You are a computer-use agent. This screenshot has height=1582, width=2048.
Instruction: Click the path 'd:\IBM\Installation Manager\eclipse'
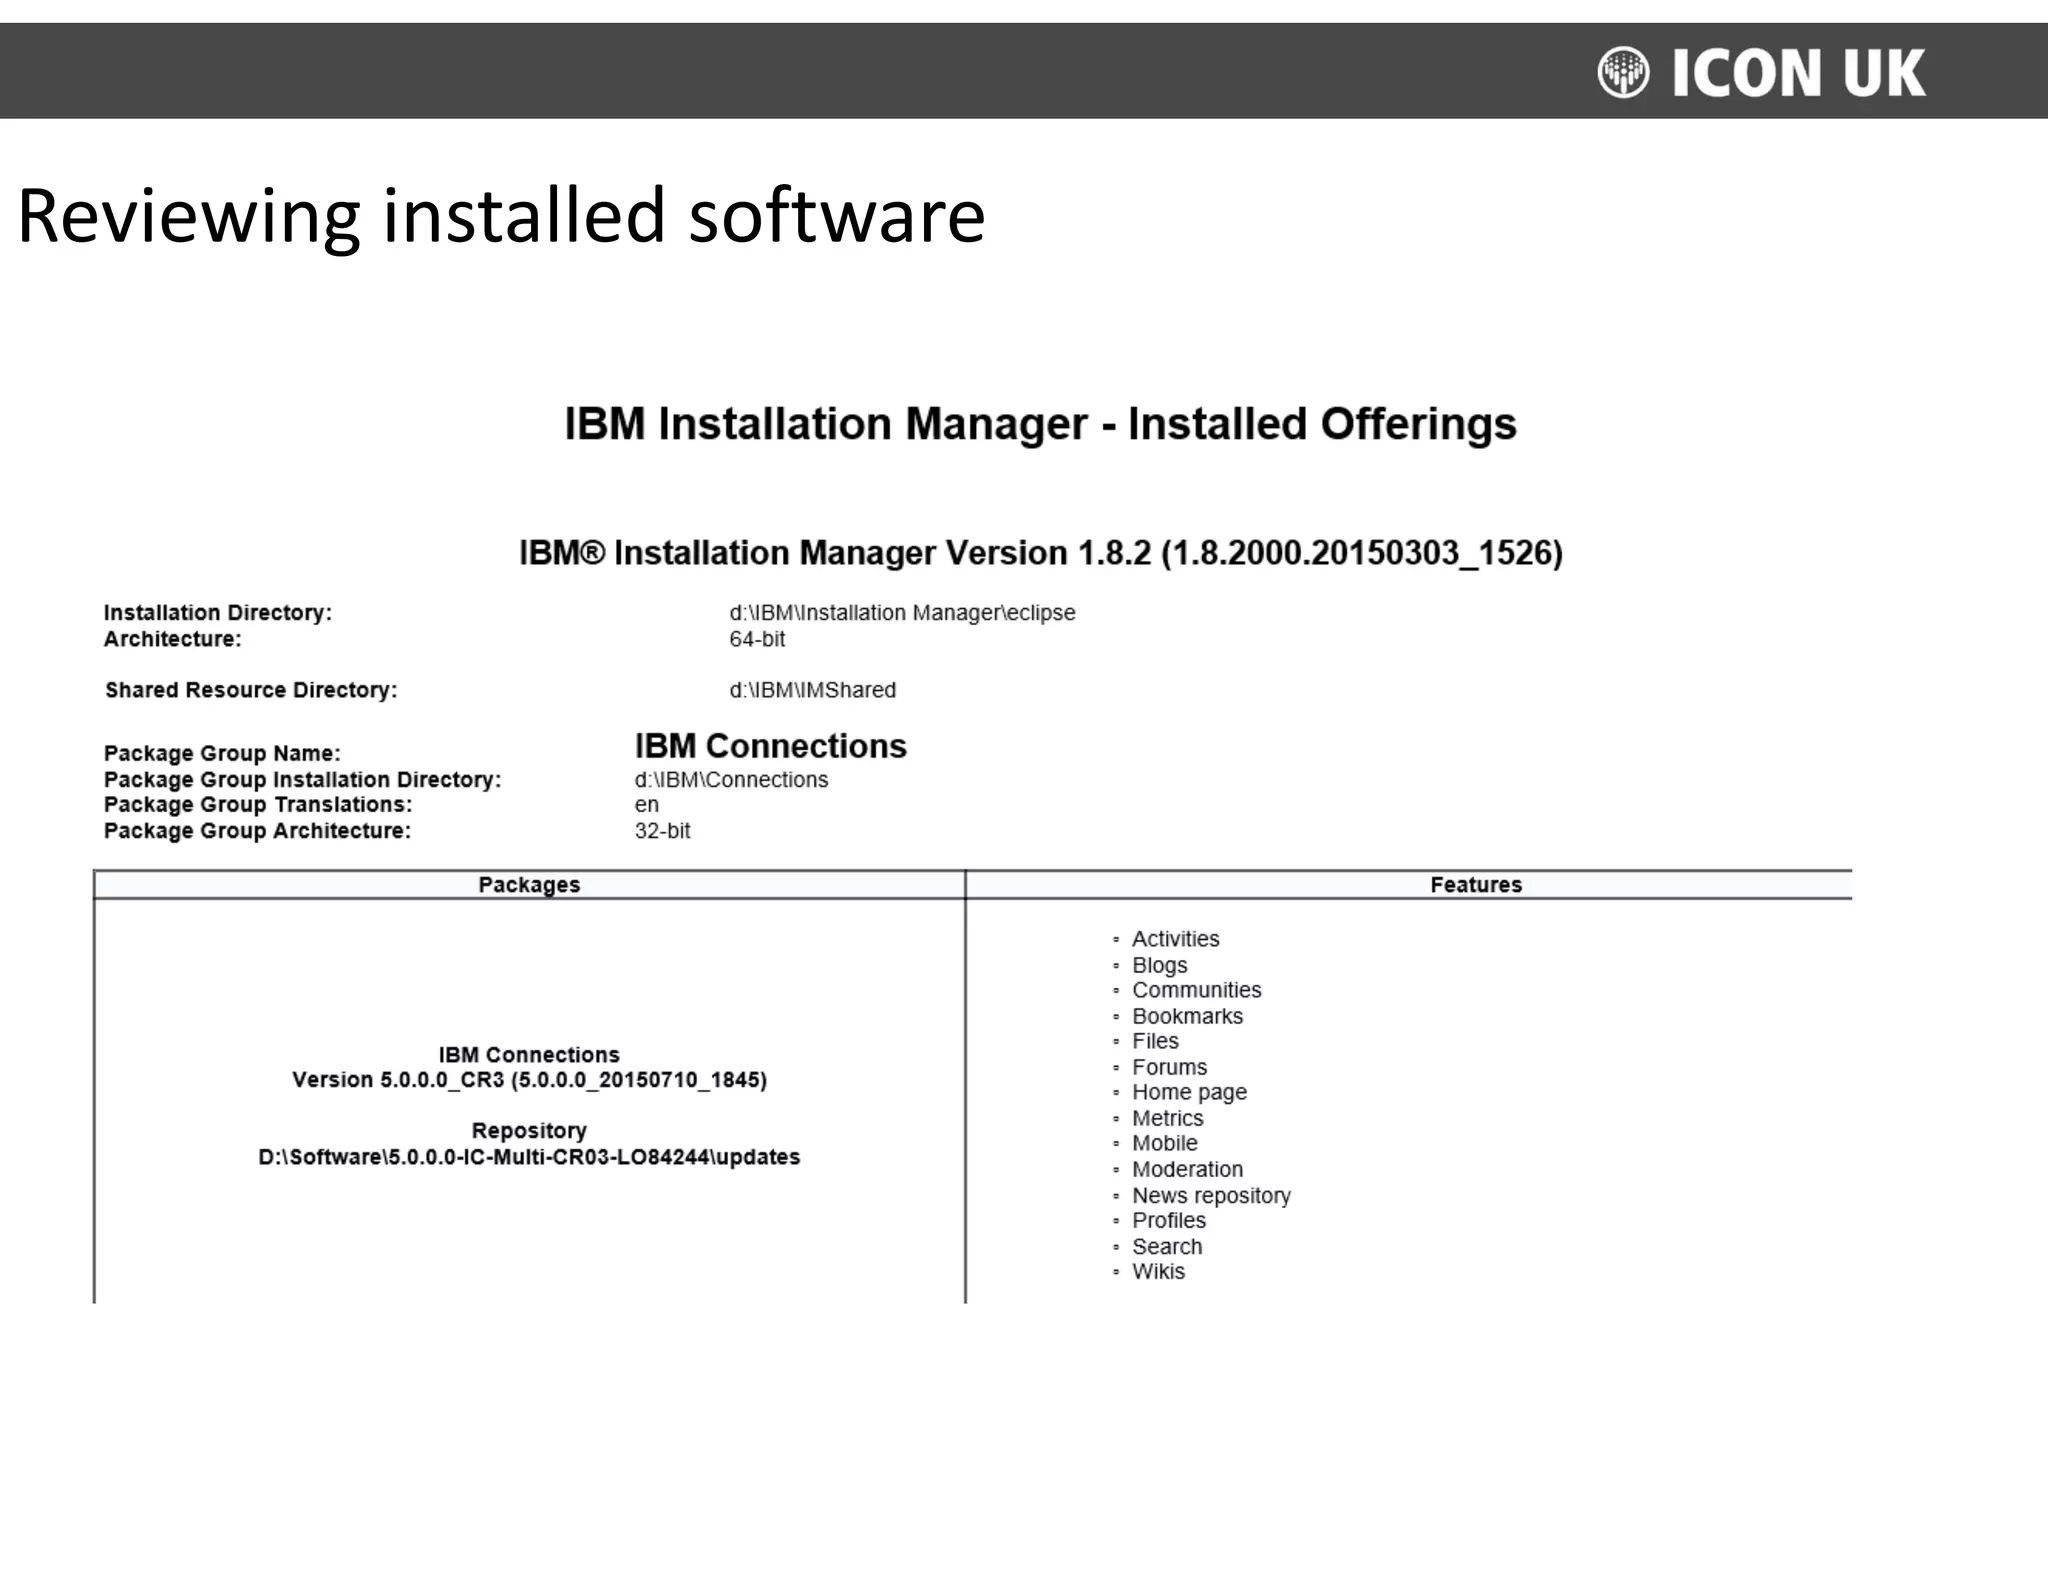click(902, 613)
